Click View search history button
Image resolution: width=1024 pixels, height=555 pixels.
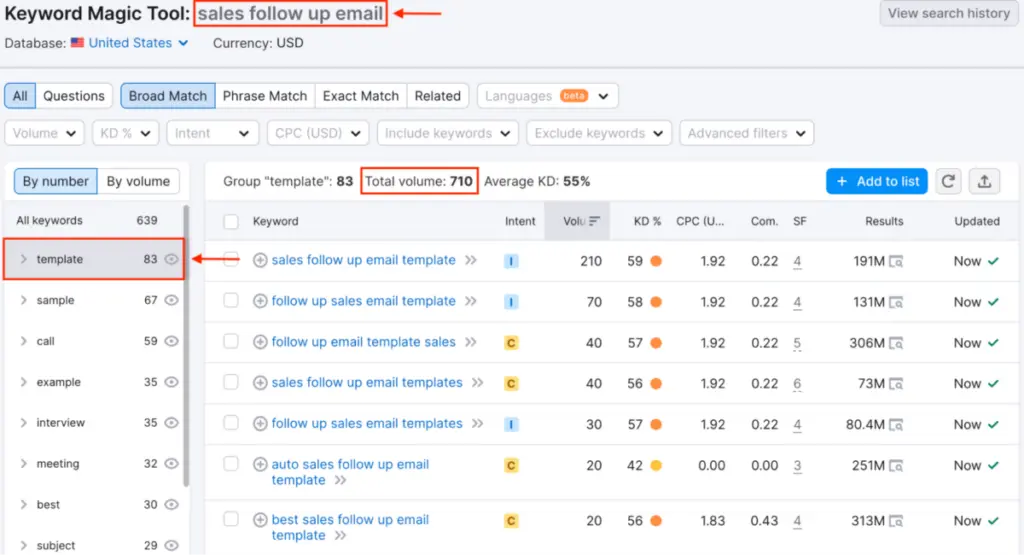948,13
